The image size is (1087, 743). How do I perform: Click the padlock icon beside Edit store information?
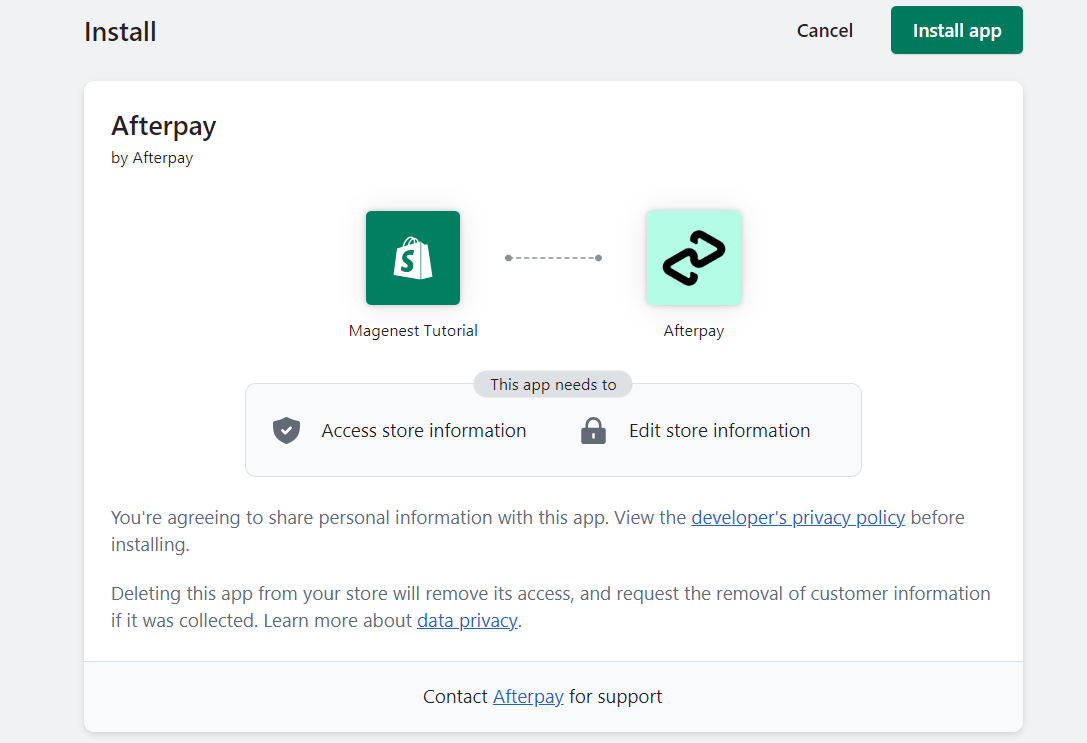593,430
